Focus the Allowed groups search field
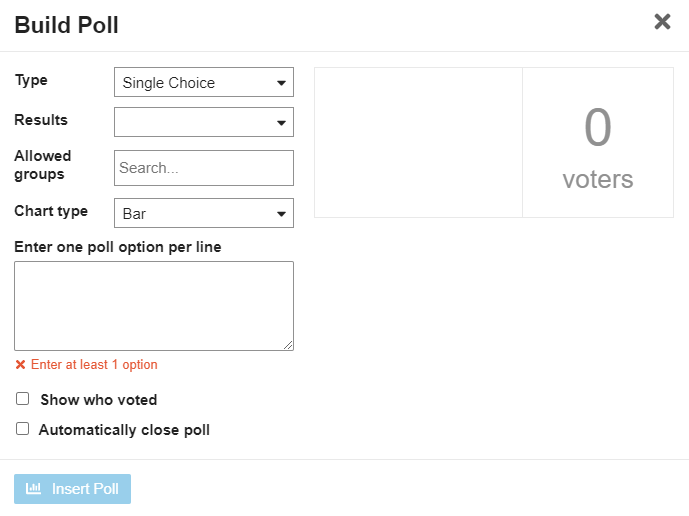Image resolution: width=689 pixels, height=516 pixels. [204, 168]
